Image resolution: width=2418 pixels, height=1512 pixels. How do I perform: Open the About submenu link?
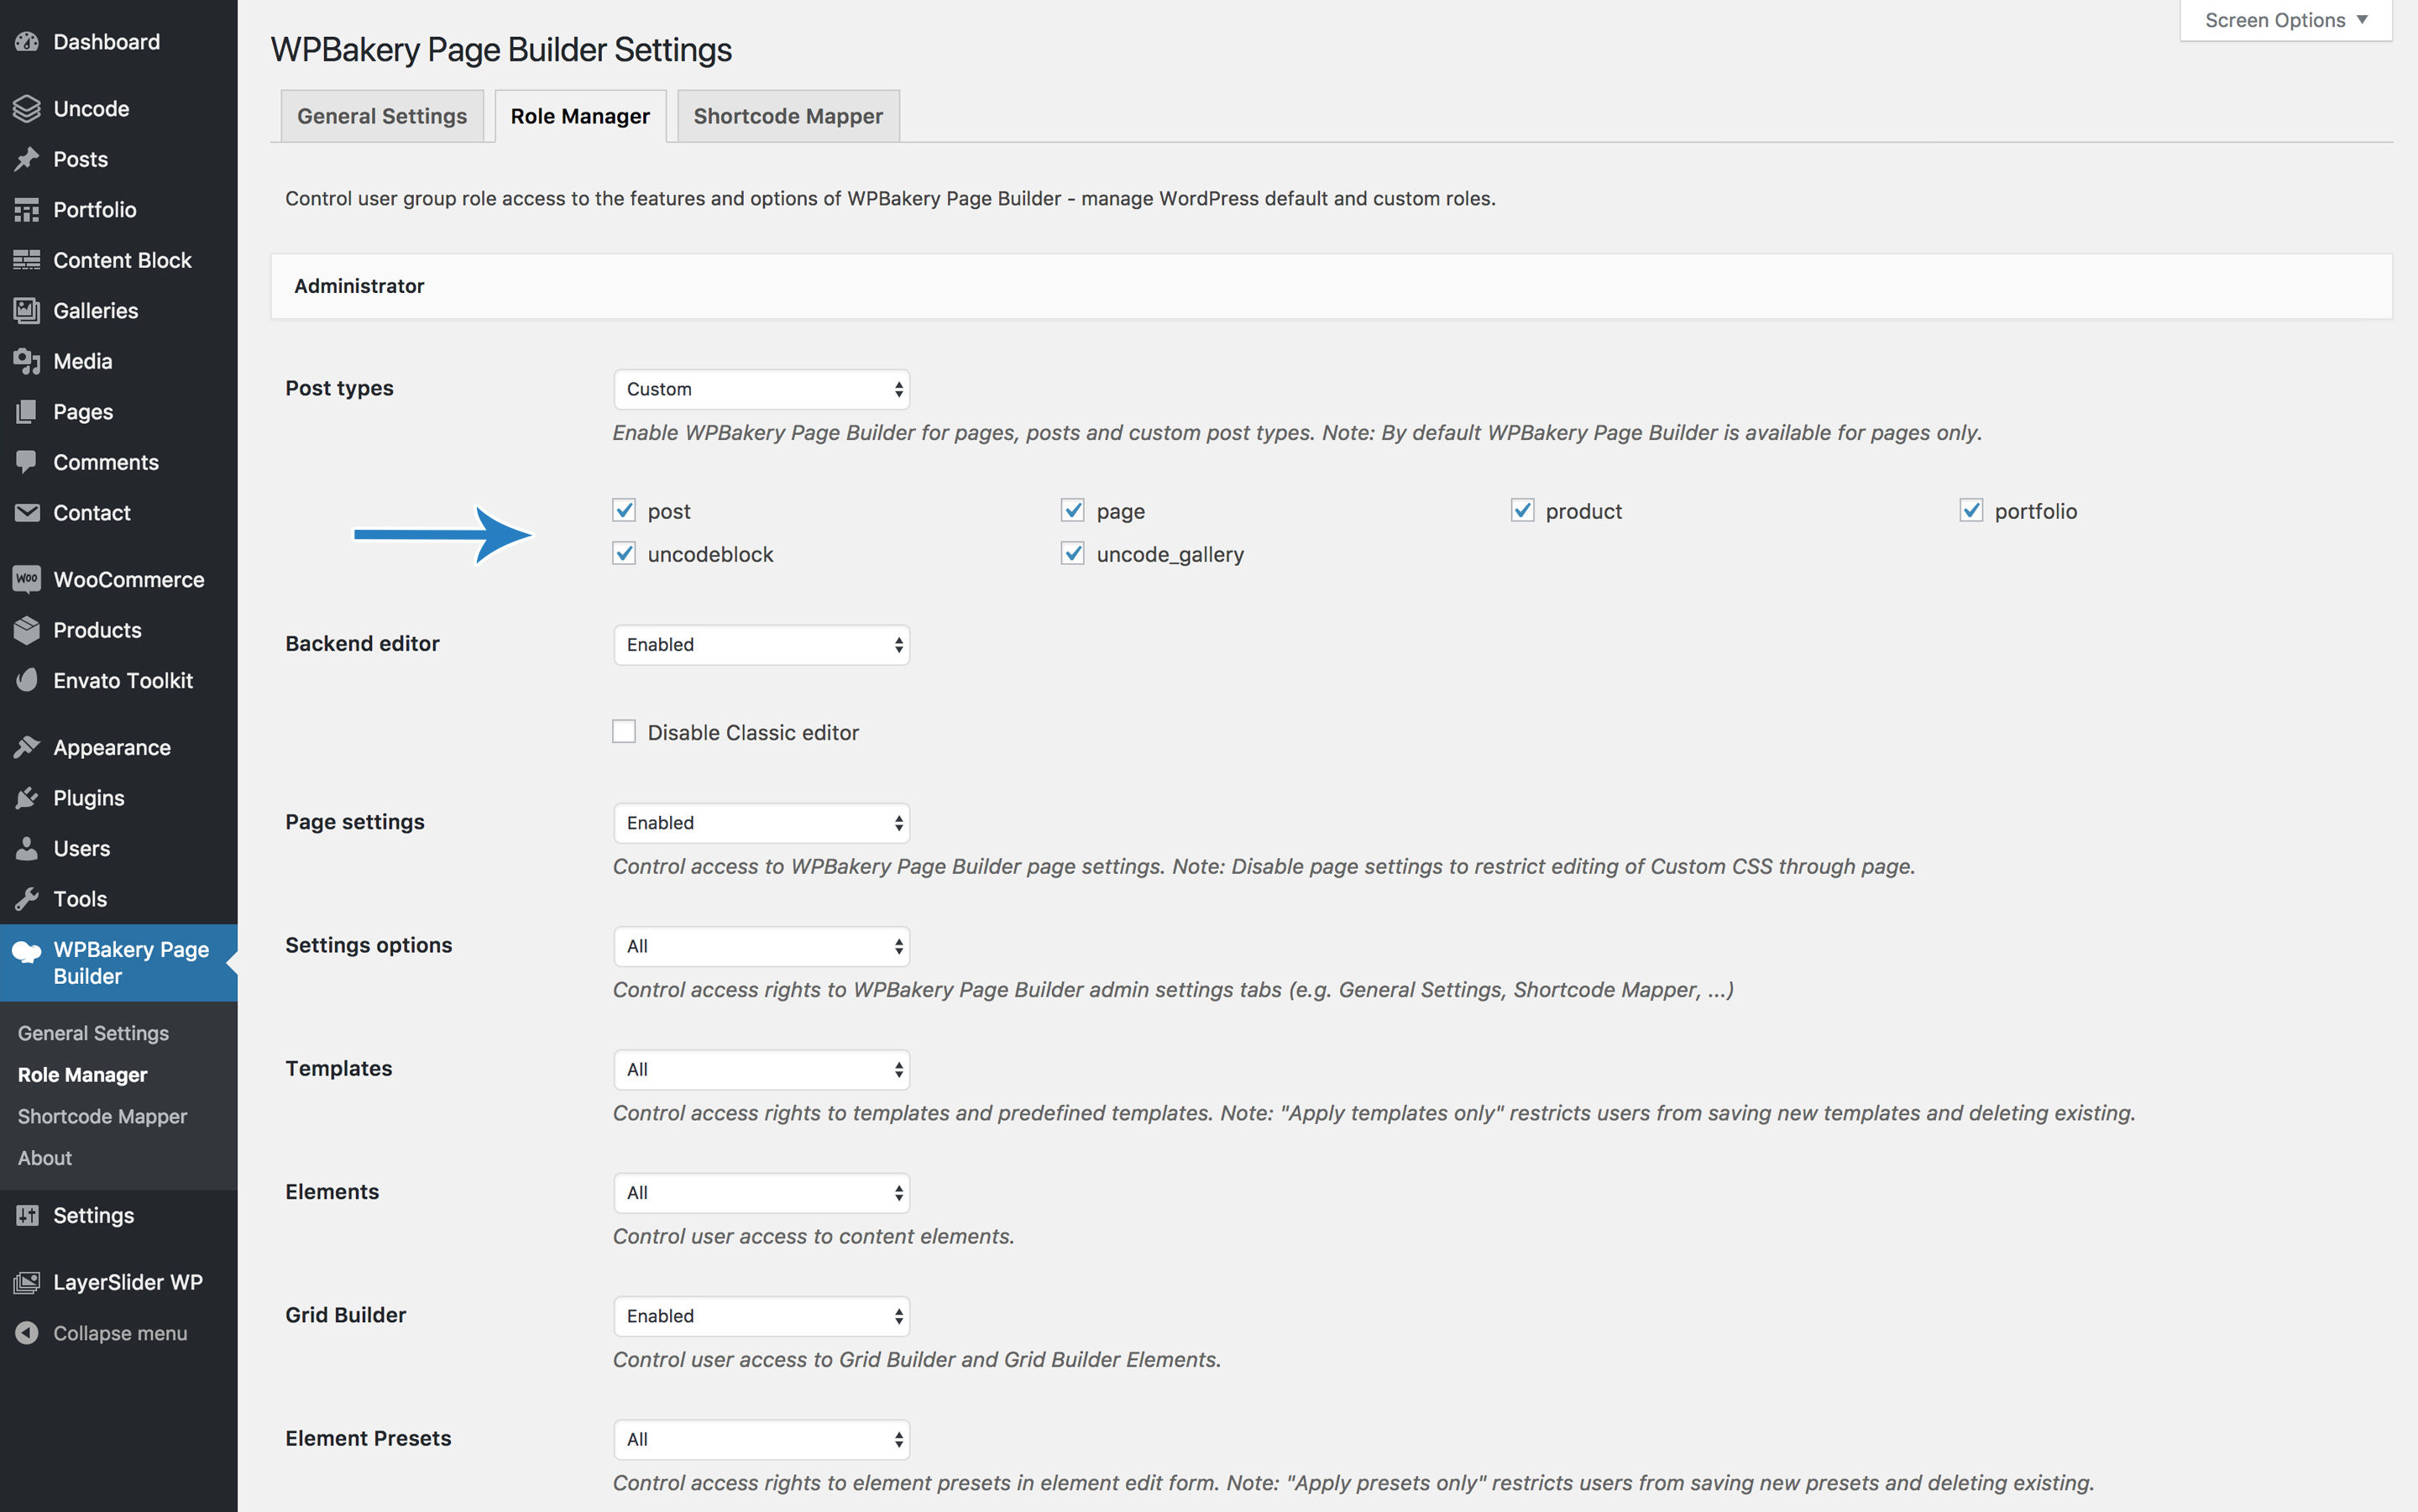45,1158
